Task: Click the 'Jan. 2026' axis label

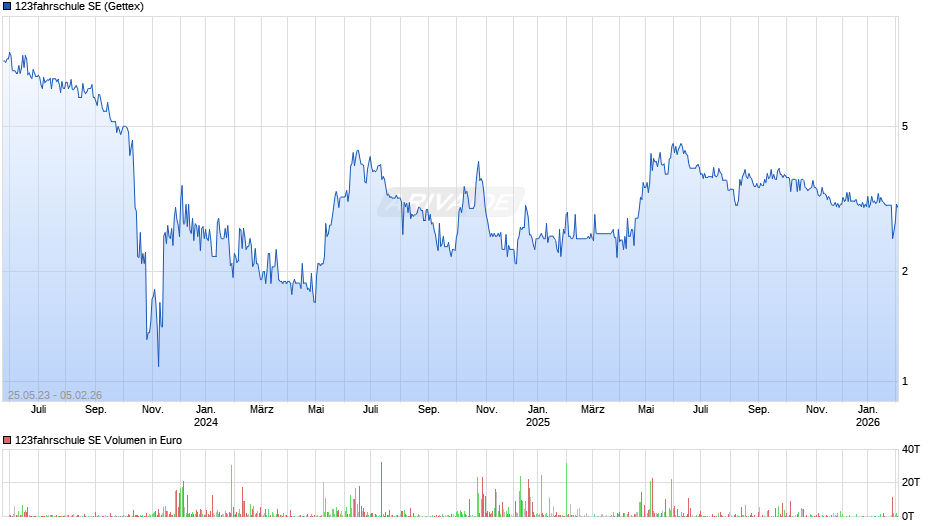Action: (x=867, y=416)
